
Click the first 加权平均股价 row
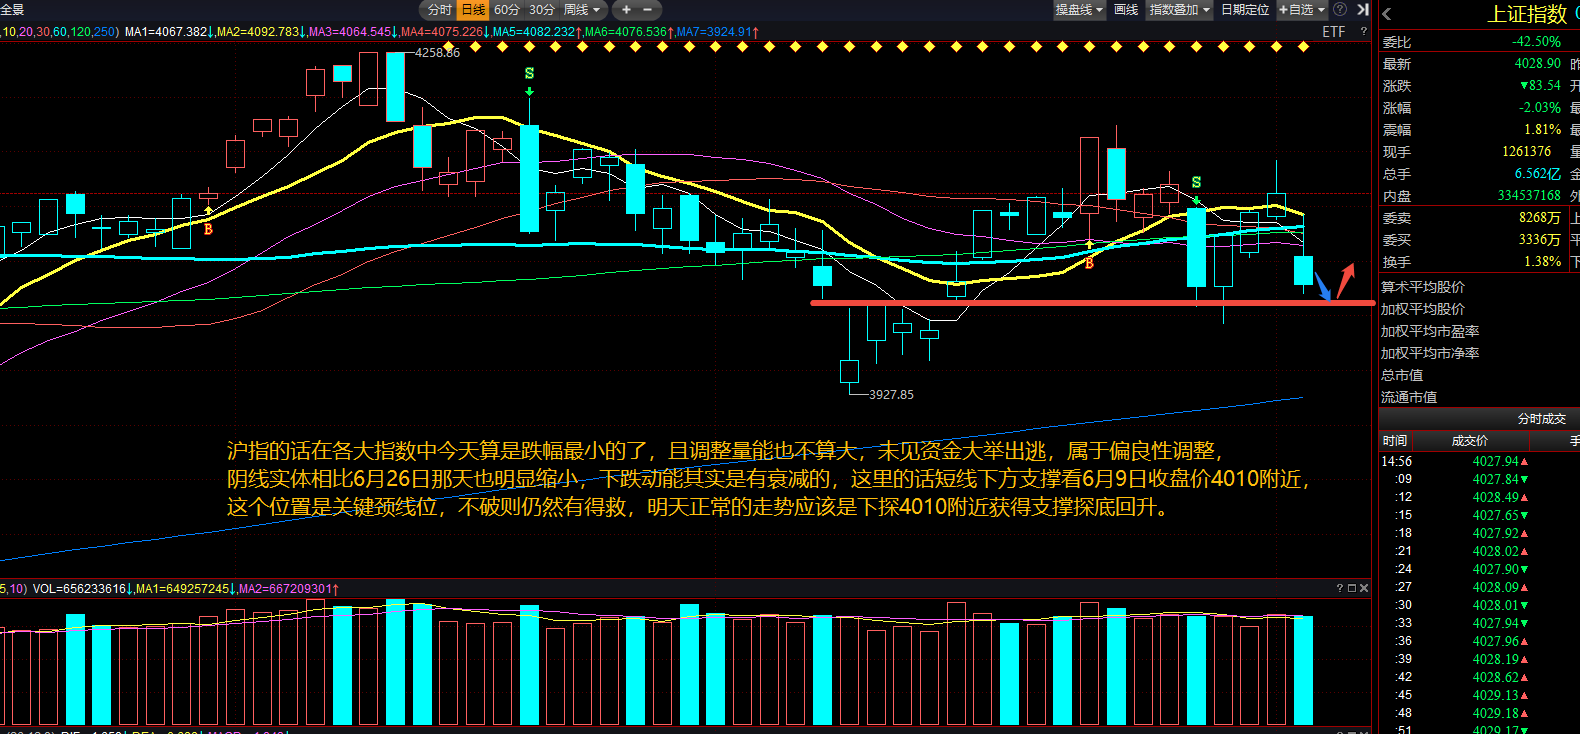[x=1480, y=309]
